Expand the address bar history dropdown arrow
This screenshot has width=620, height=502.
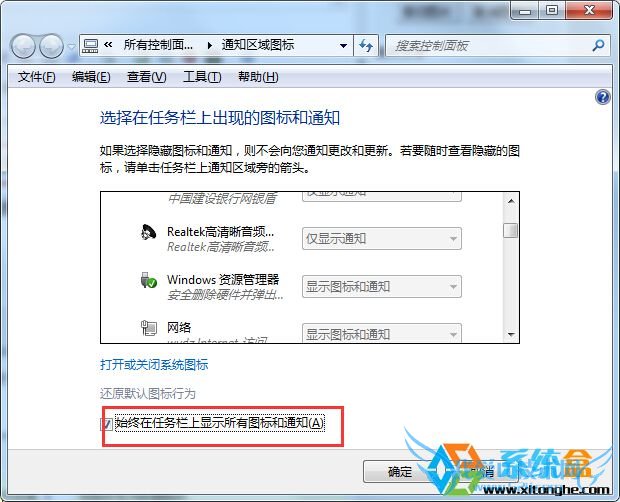click(343, 46)
